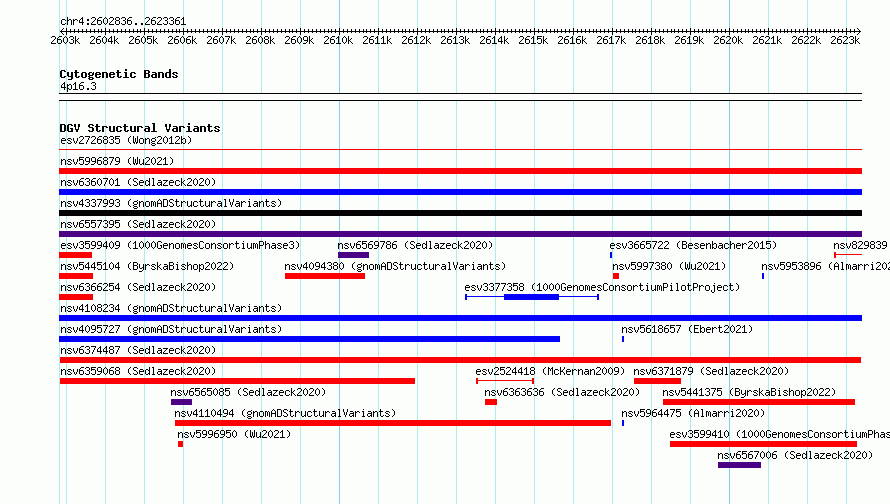Select the nsv5996879 (Wu2021) red bar label
Viewport: 890px width, 504px height.
pos(117,161)
